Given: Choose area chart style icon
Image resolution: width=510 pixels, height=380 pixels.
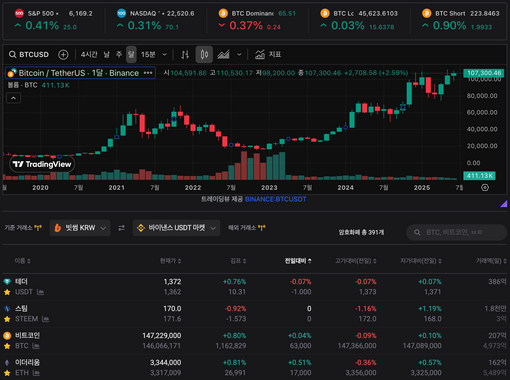Looking at the screenshot, I should tap(223, 54).
